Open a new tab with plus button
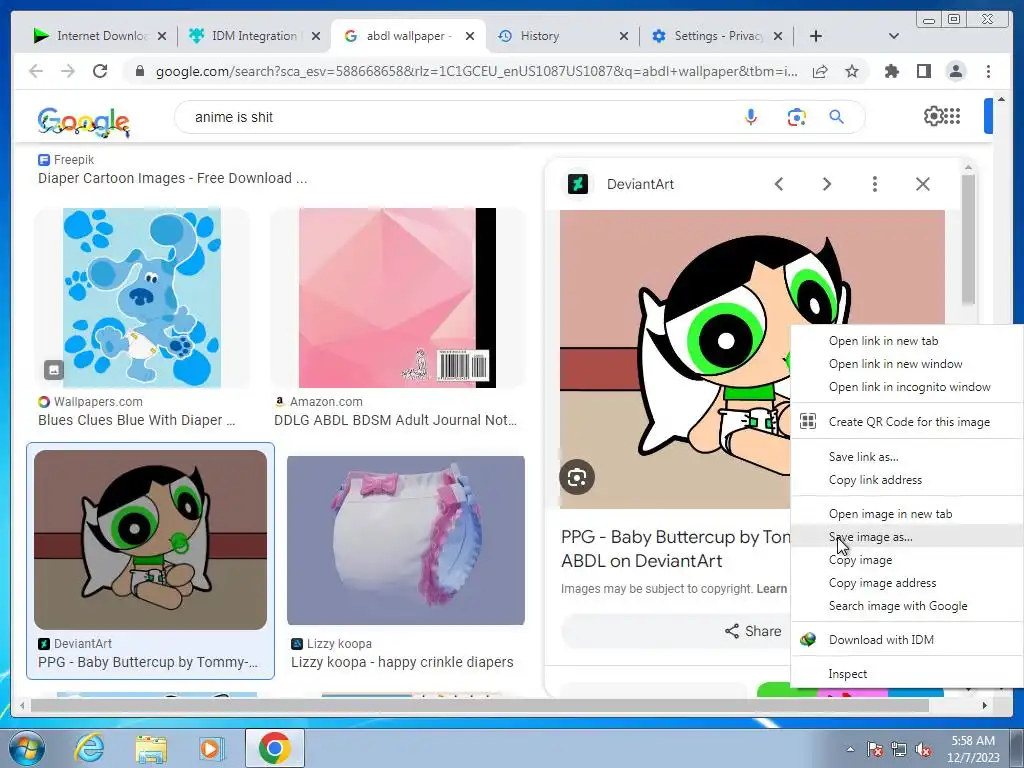 816,36
